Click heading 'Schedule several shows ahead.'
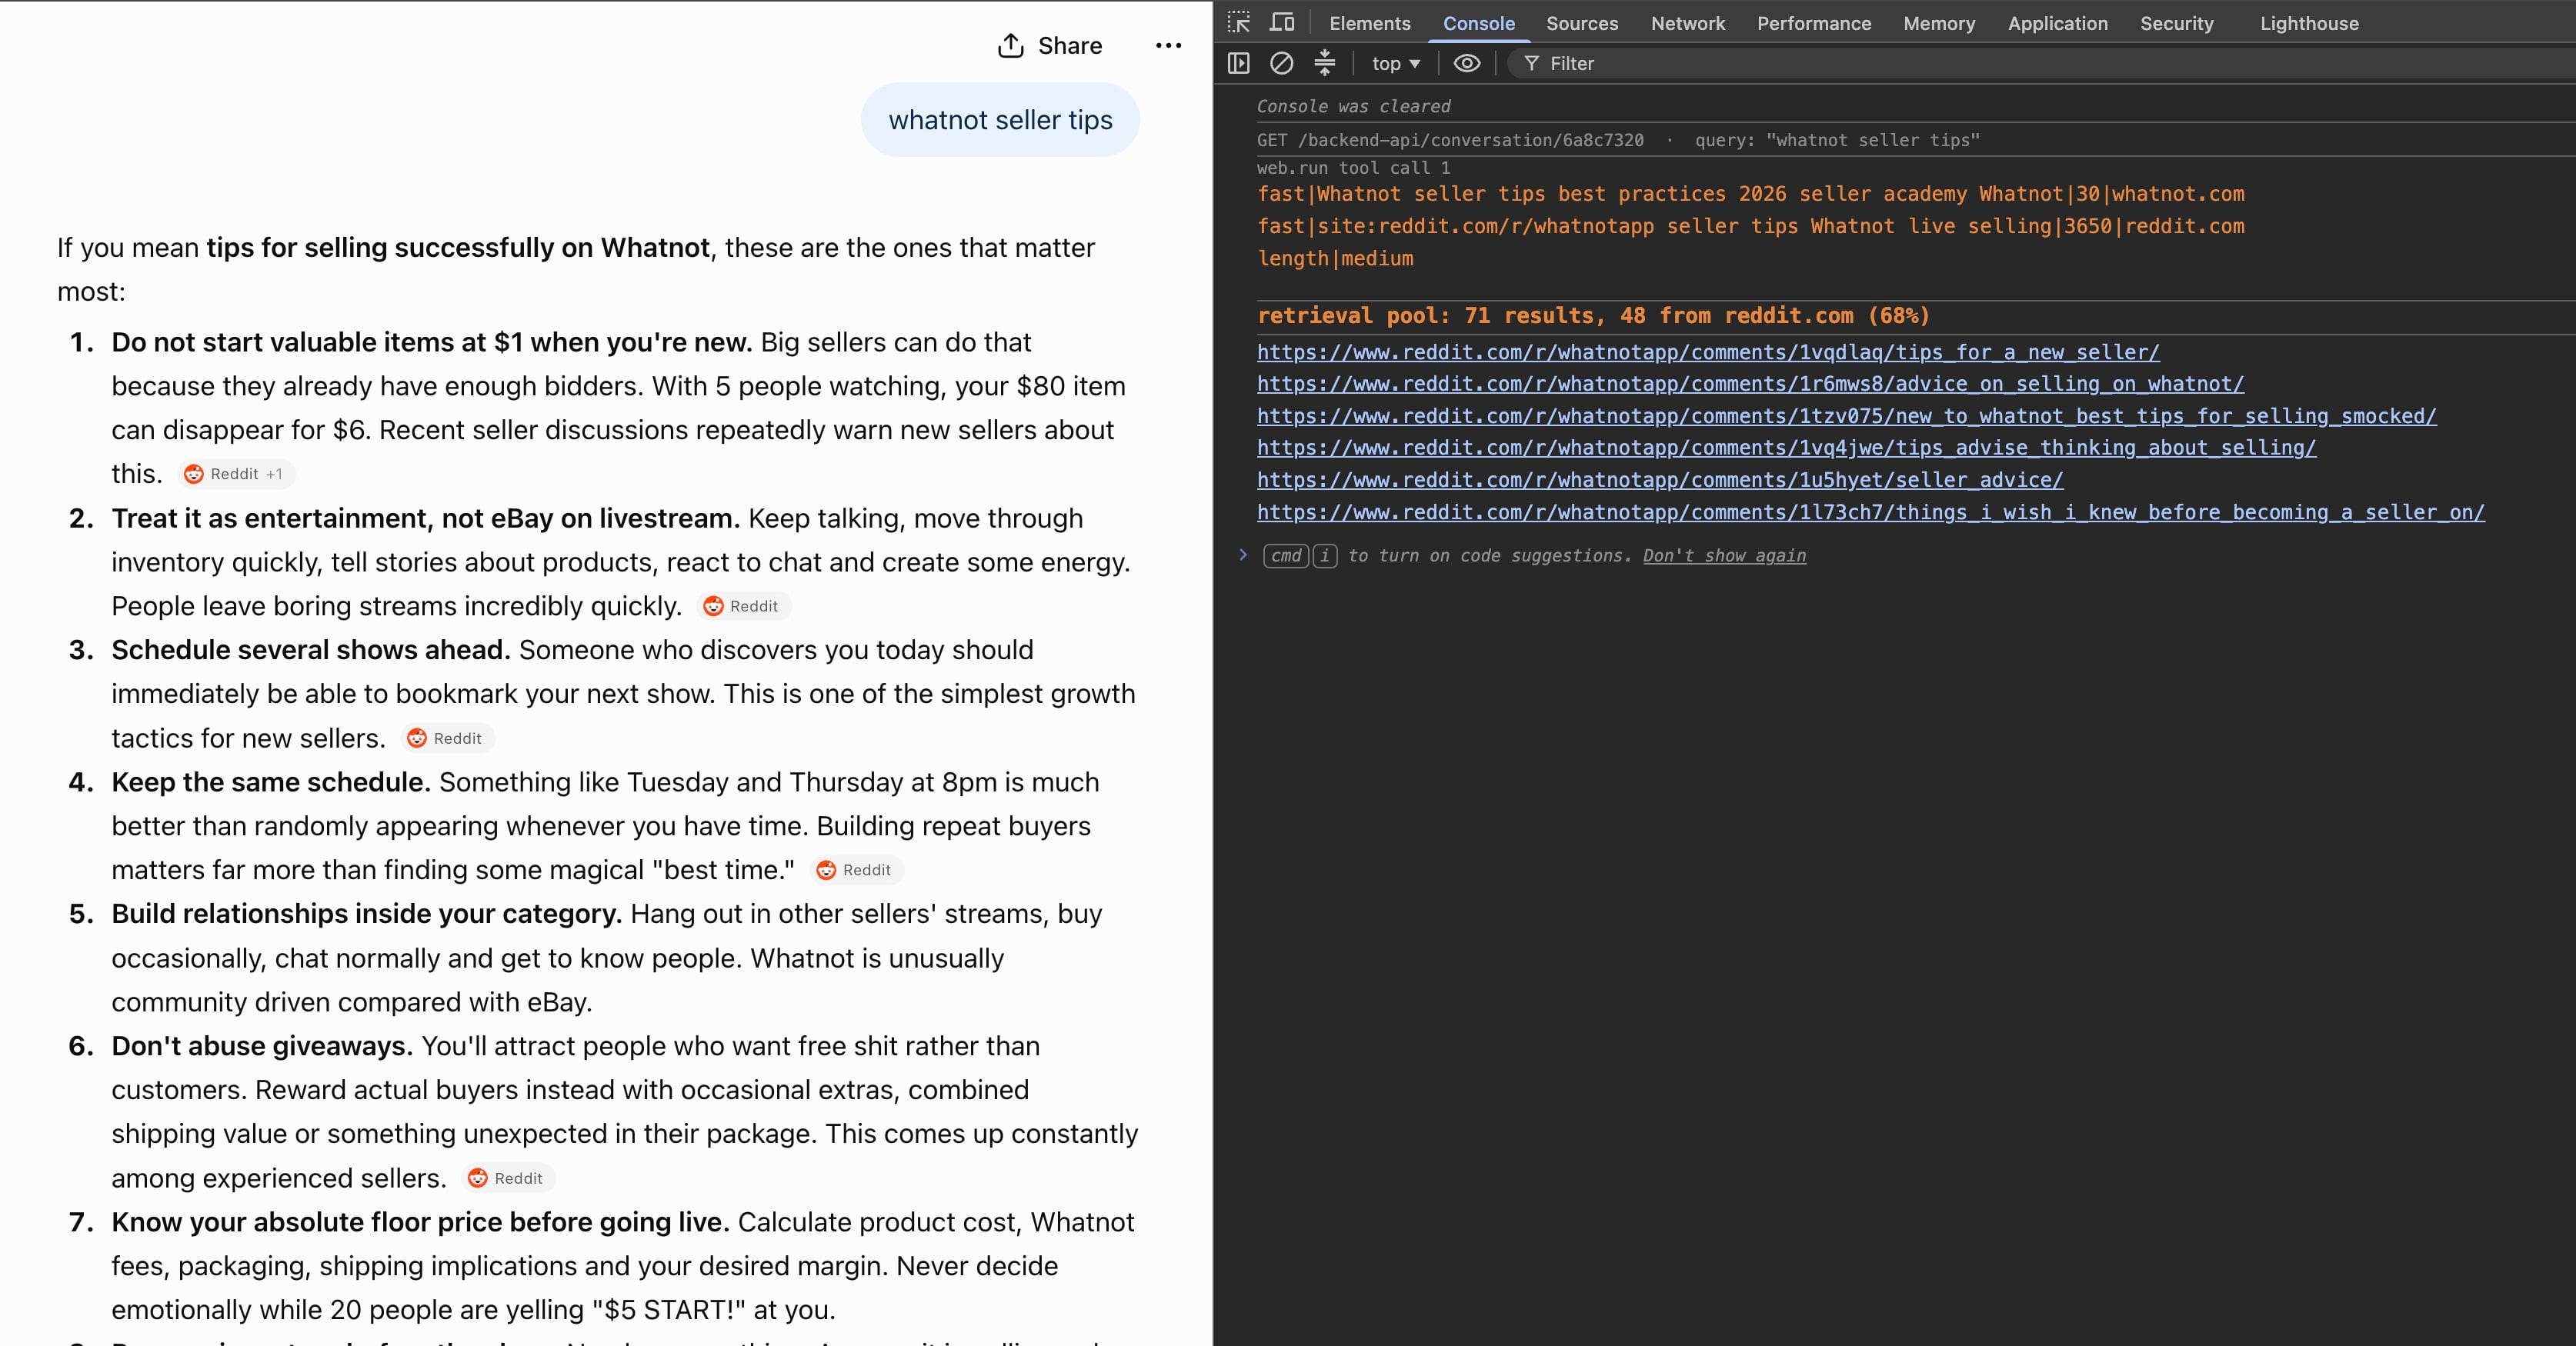The width and height of the screenshot is (2576, 1346). [311, 650]
